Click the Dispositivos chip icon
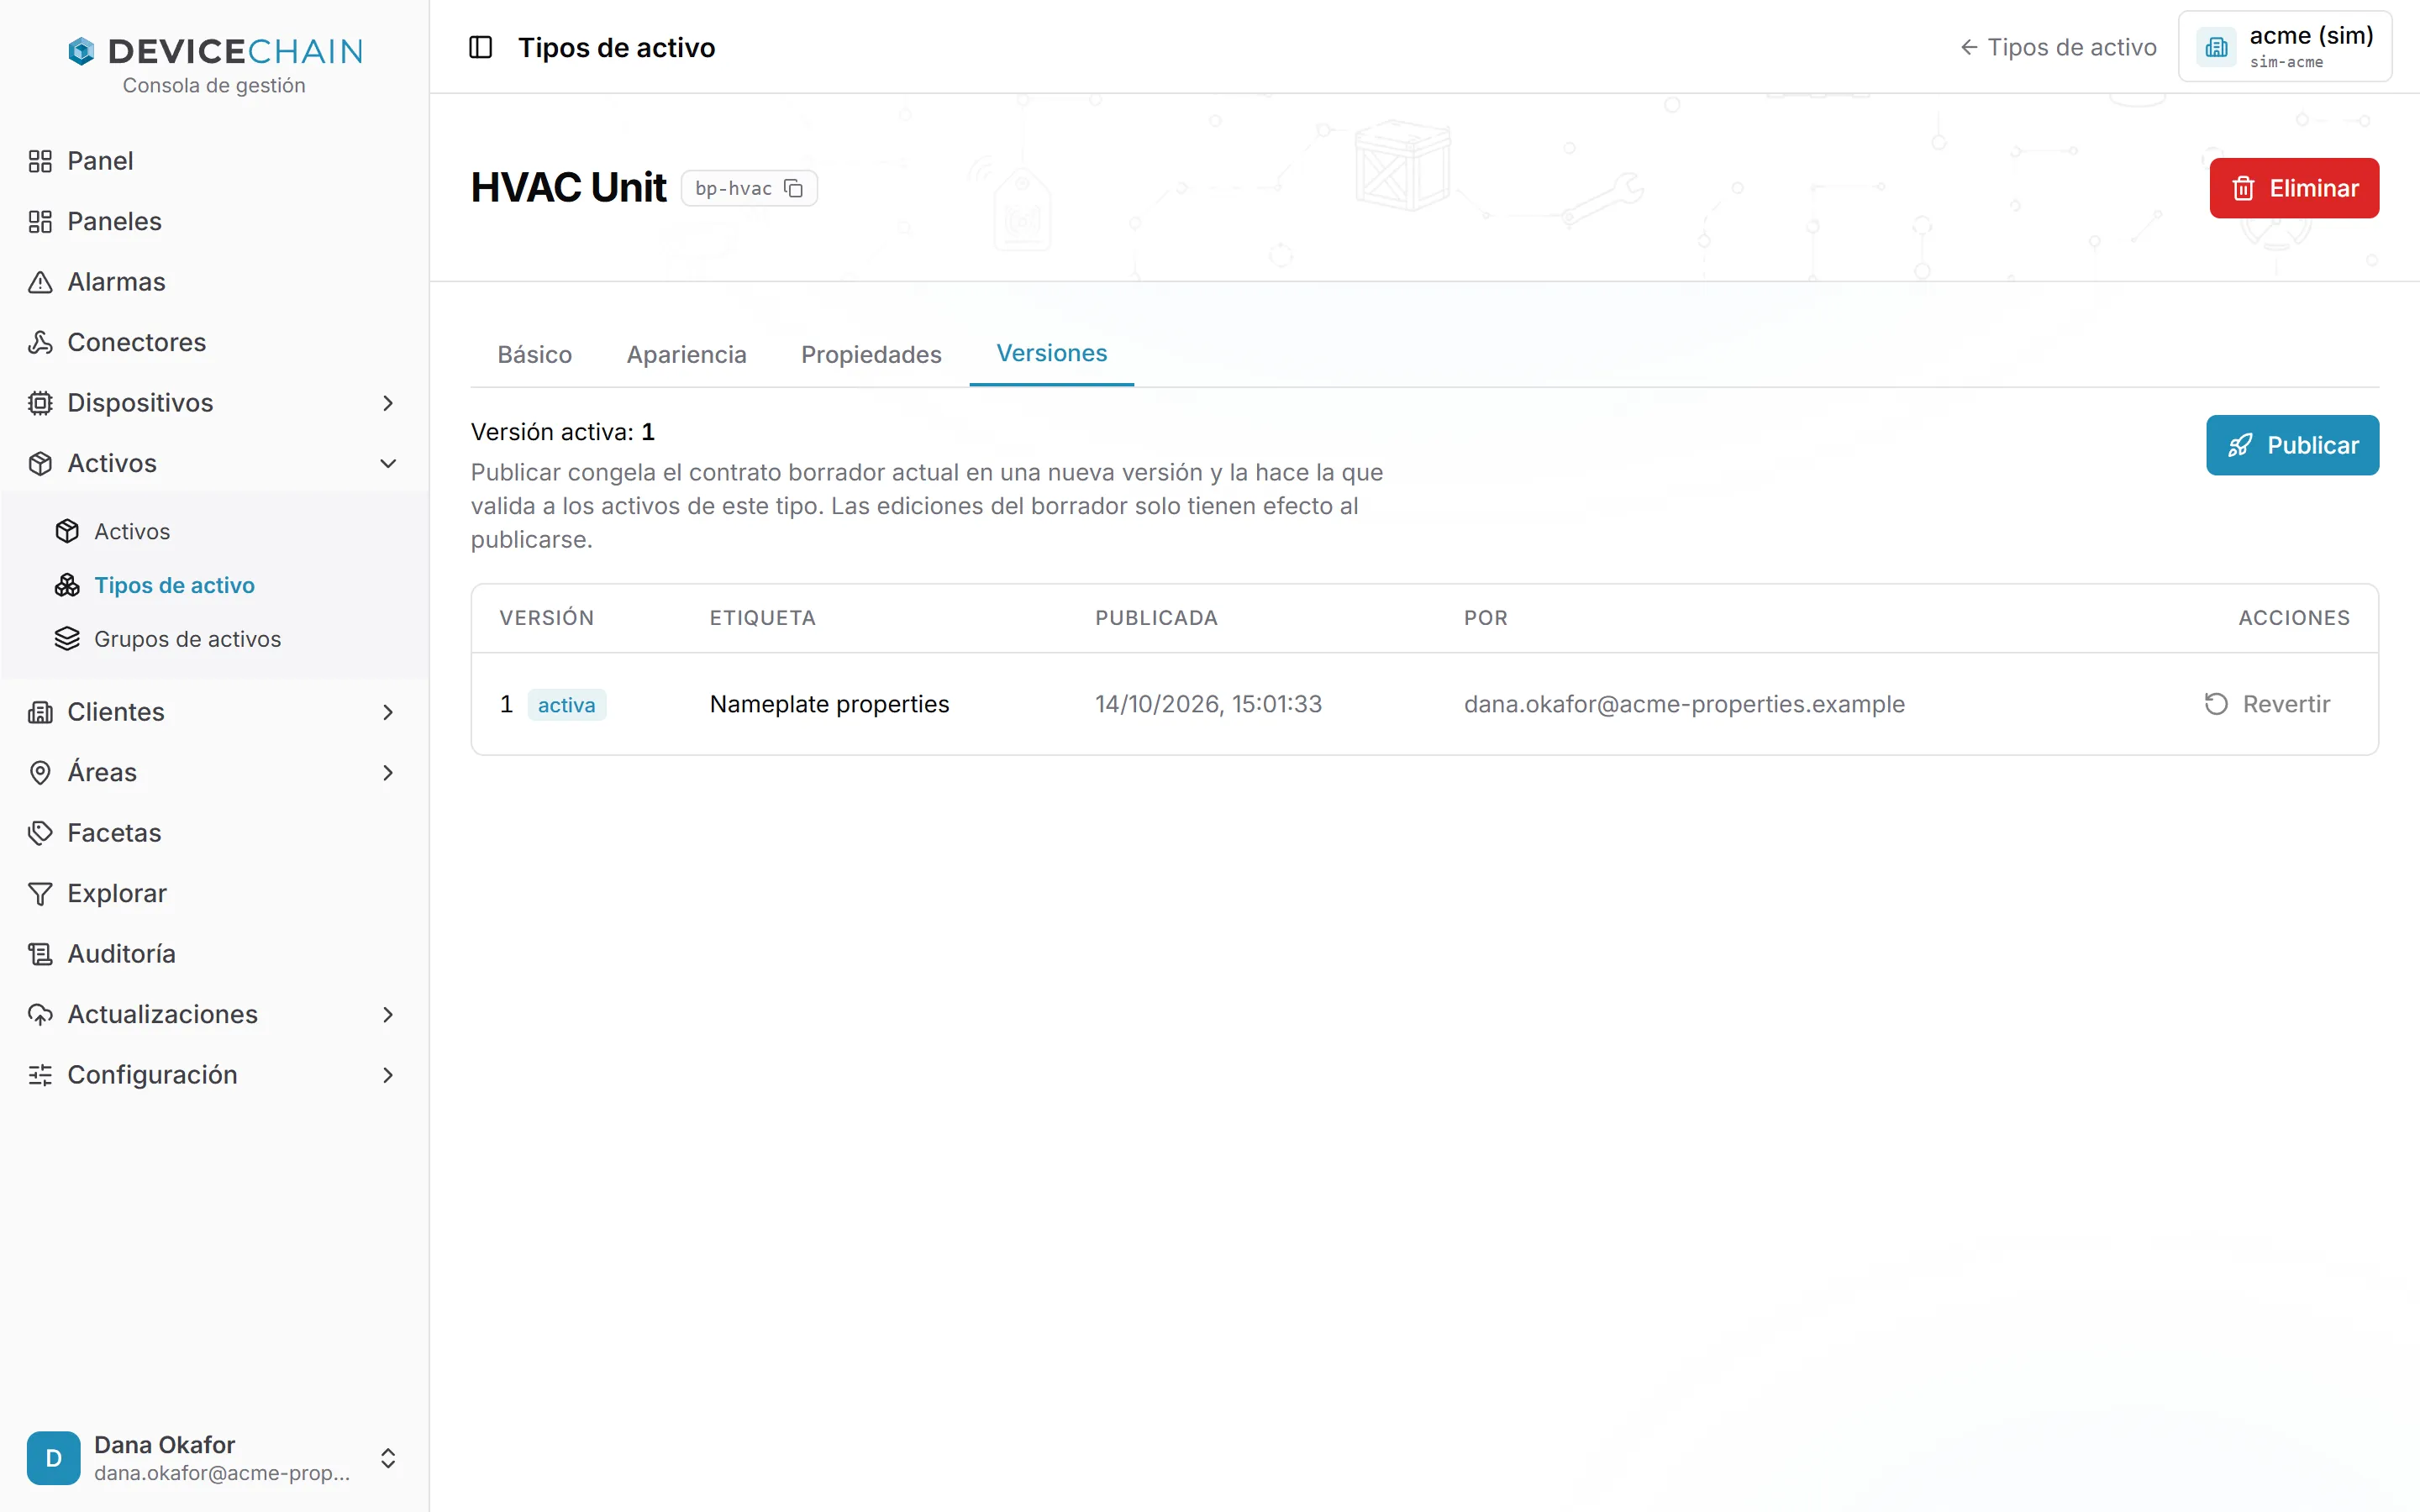2420x1512 pixels. point(40,403)
